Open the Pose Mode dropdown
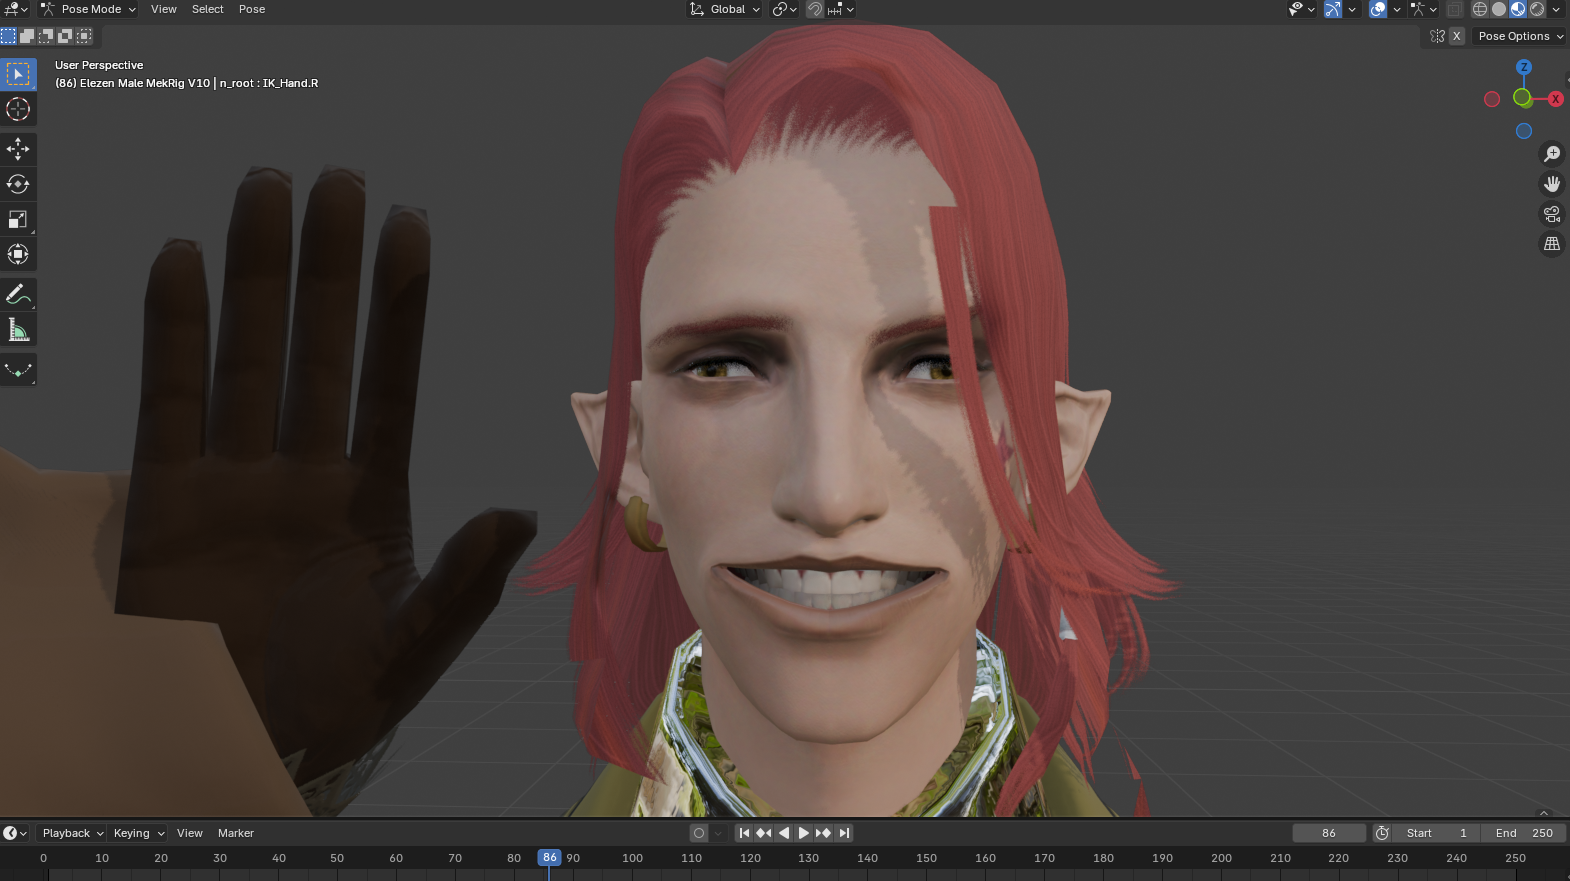Image resolution: width=1570 pixels, height=881 pixels. (x=88, y=9)
